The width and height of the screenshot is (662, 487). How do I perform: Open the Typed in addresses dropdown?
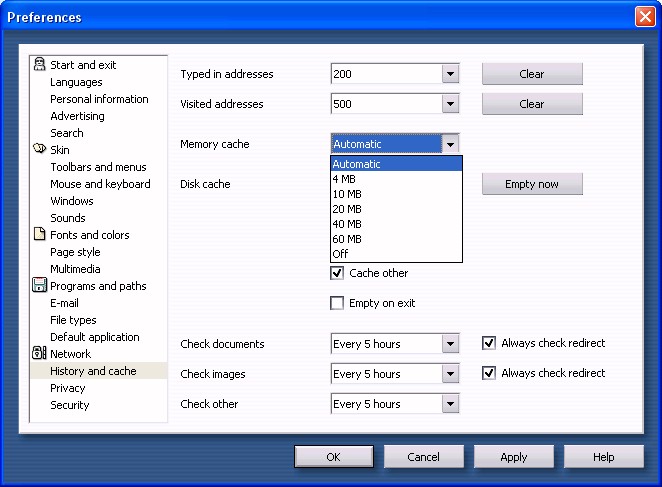450,74
